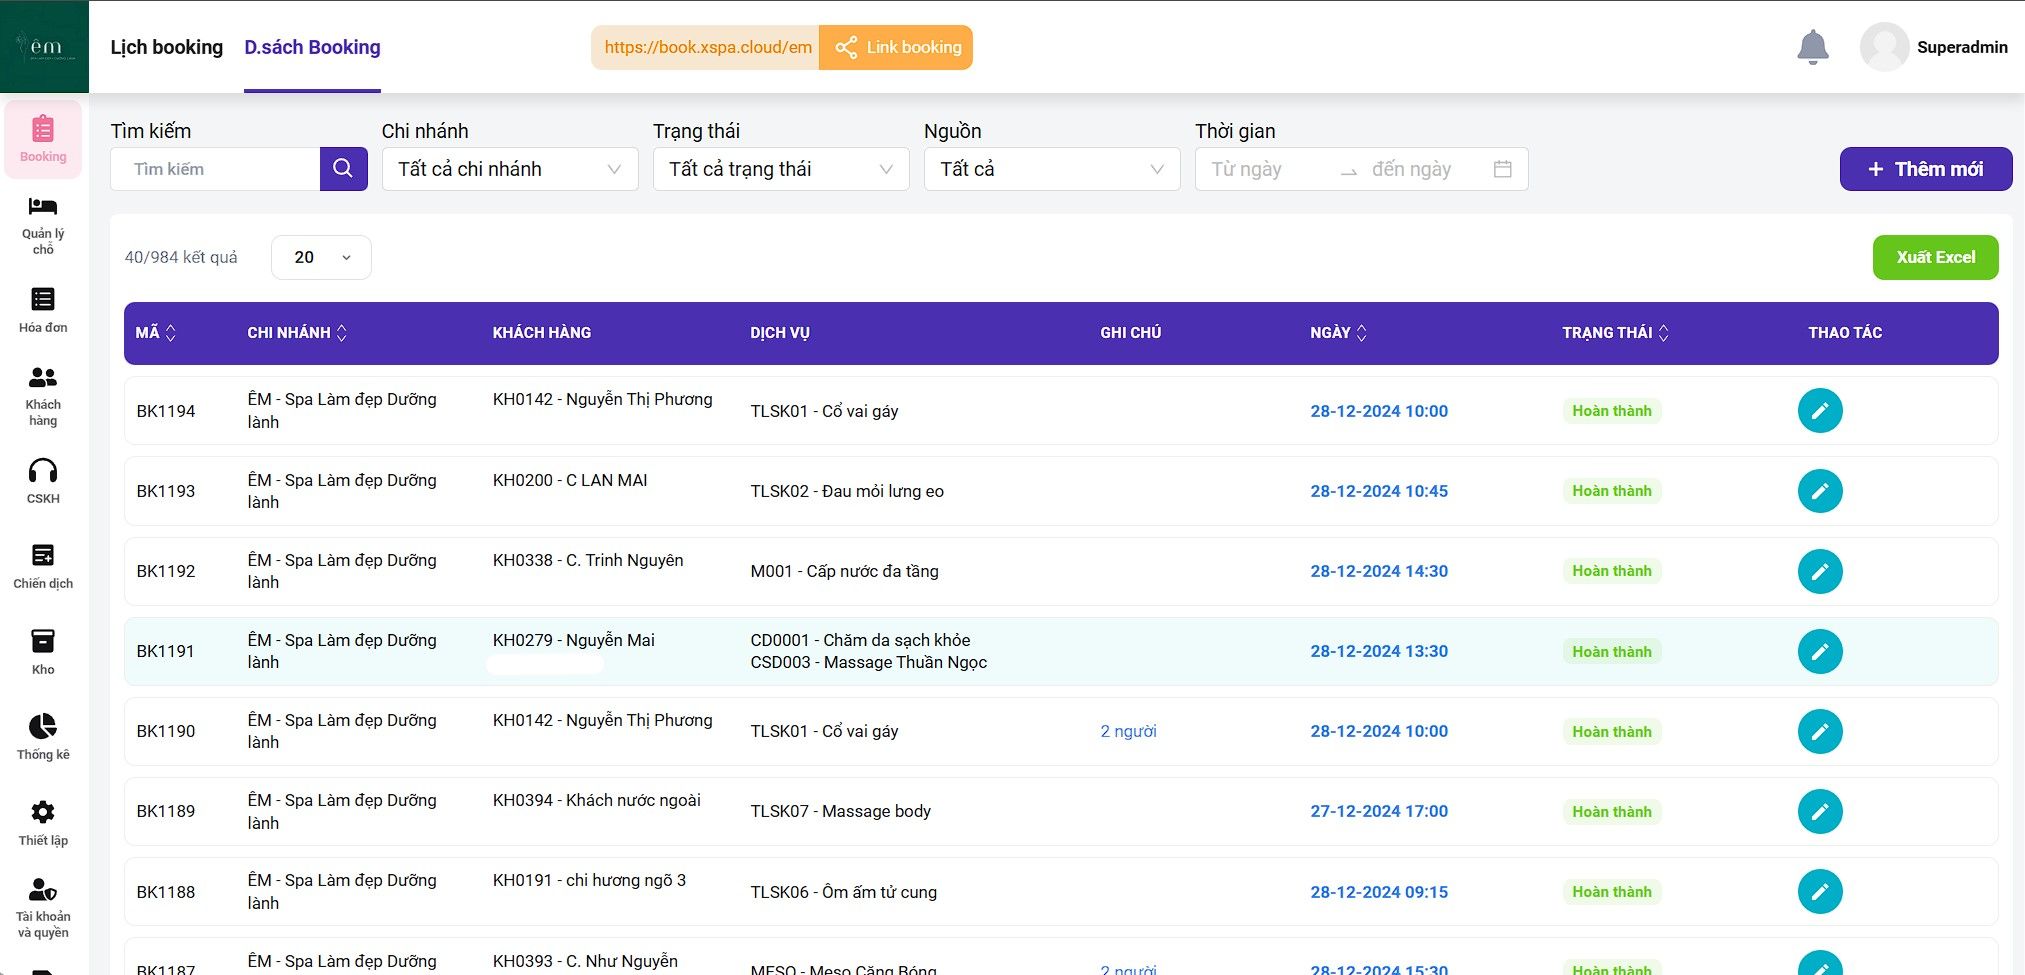
Task: Click the đến ngày end date field
Action: click(x=1425, y=169)
